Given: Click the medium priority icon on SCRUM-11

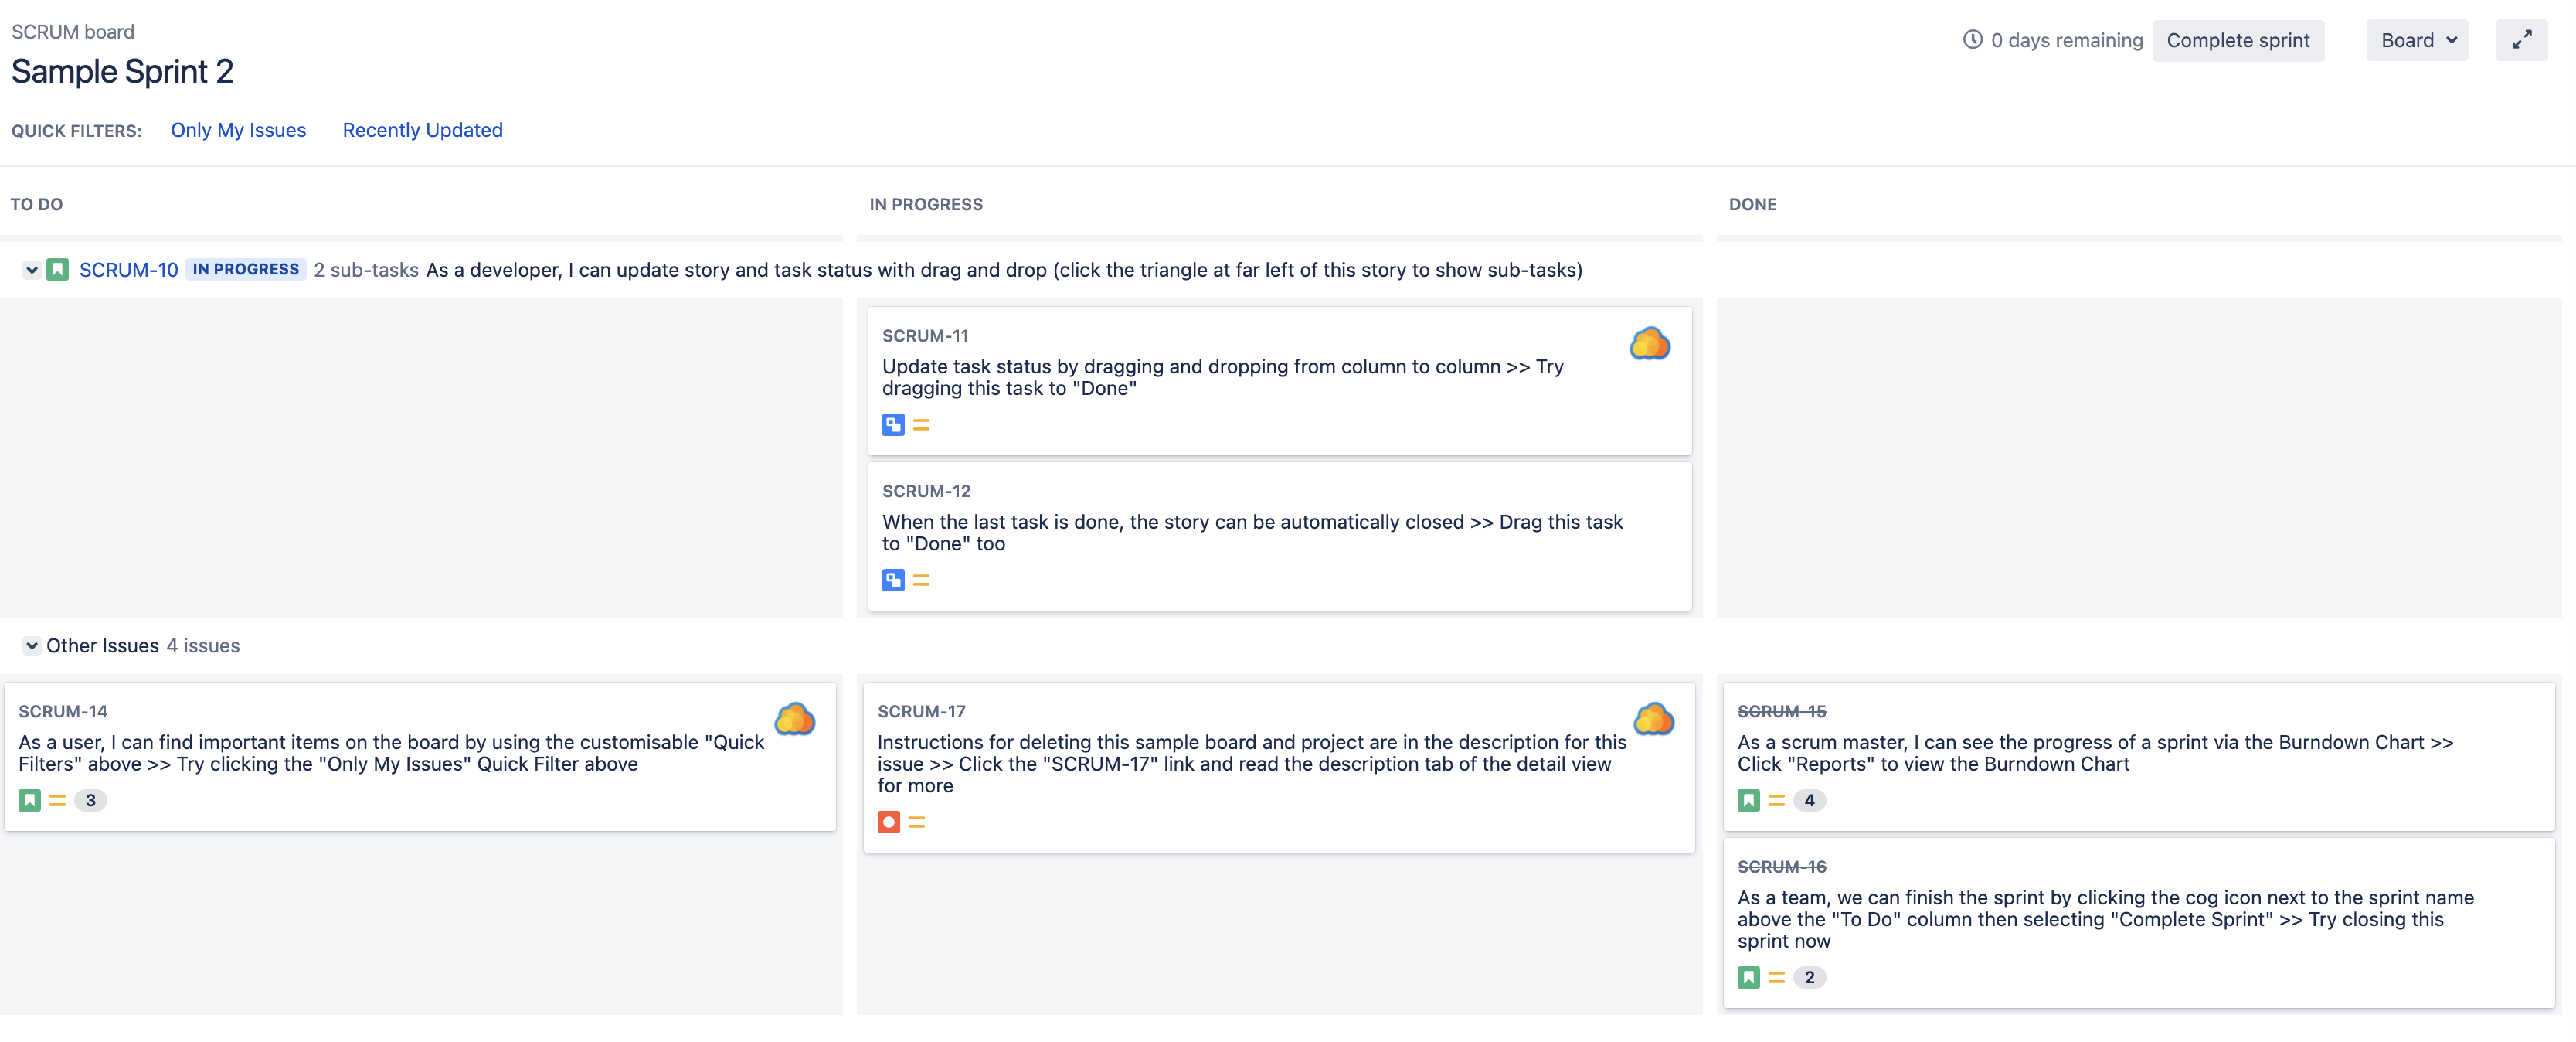Looking at the screenshot, I should [921, 425].
